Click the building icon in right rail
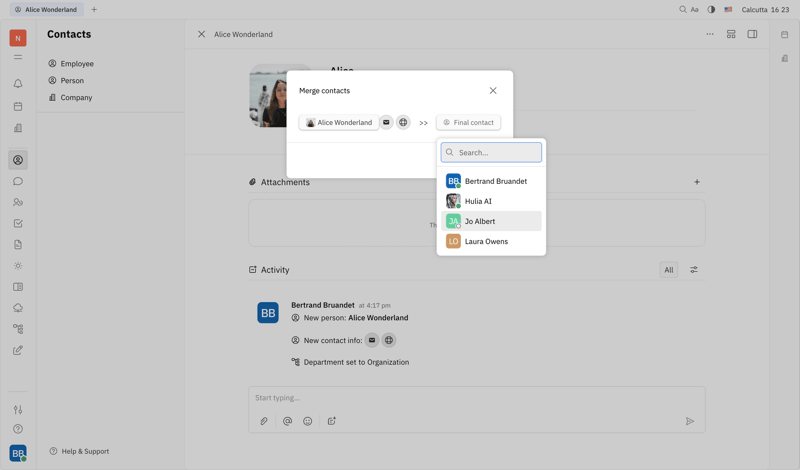Image resolution: width=800 pixels, height=470 pixels. point(785,58)
